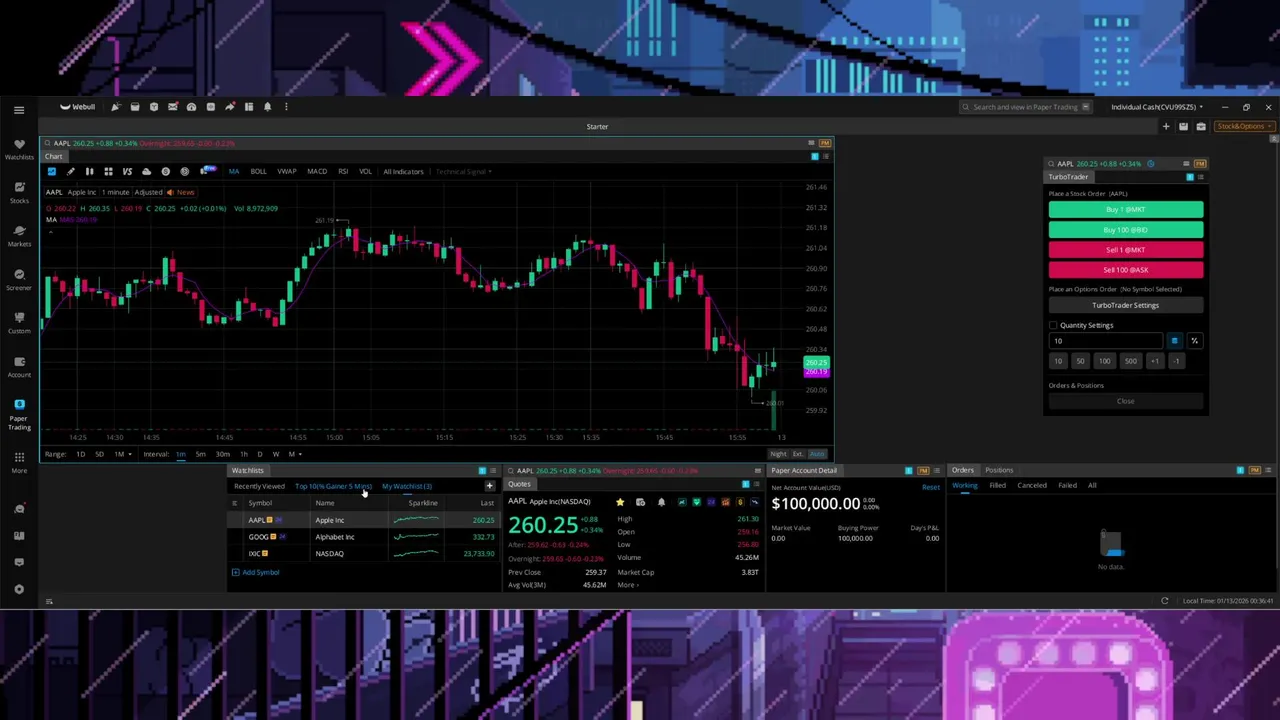The width and height of the screenshot is (1280, 720).
Task: Expand More in Quotes panel
Action: [627, 585]
